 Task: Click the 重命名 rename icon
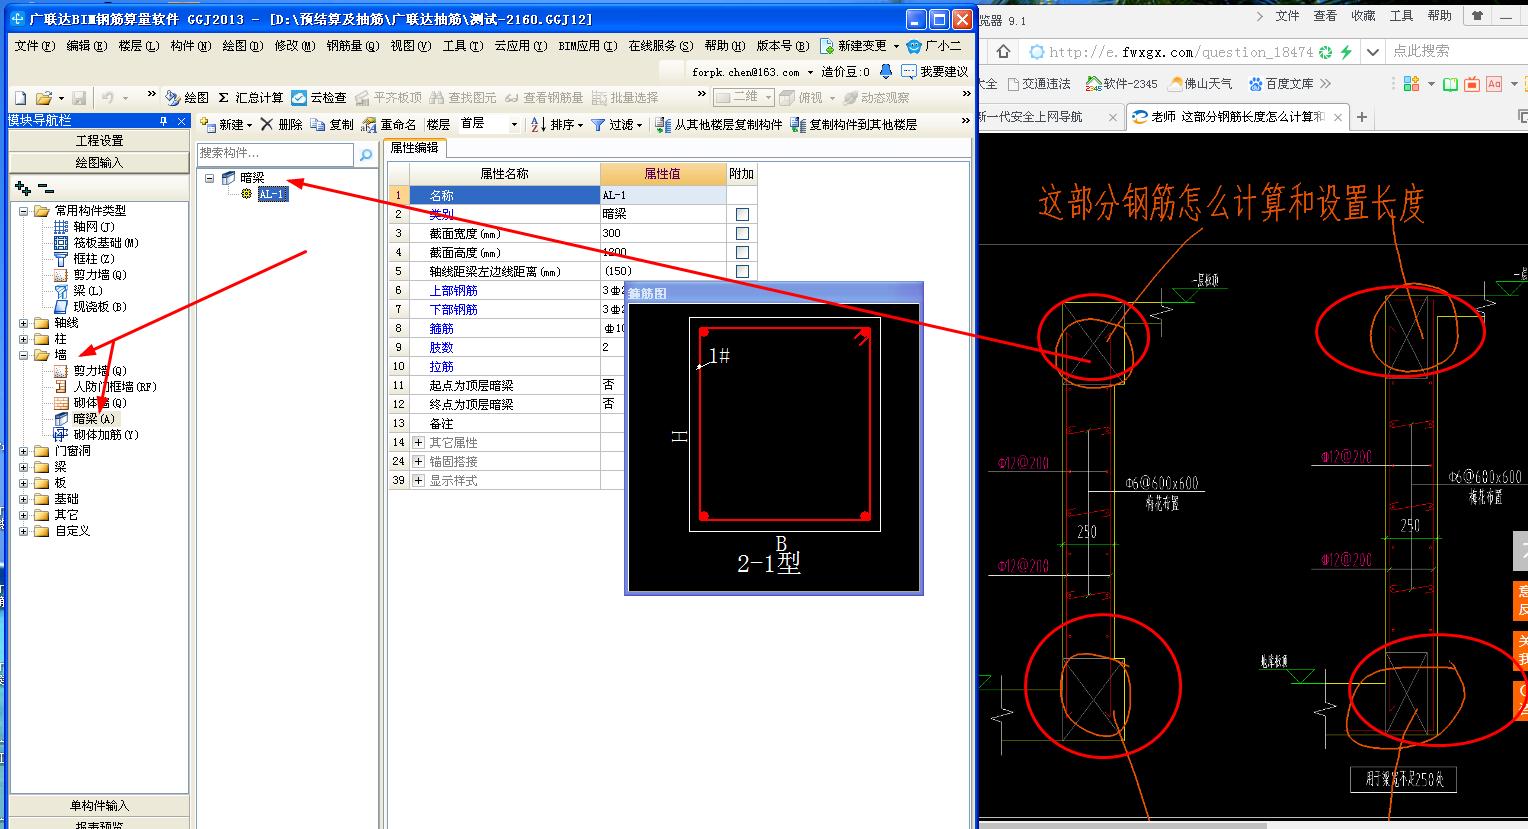click(x=369, y=124)
